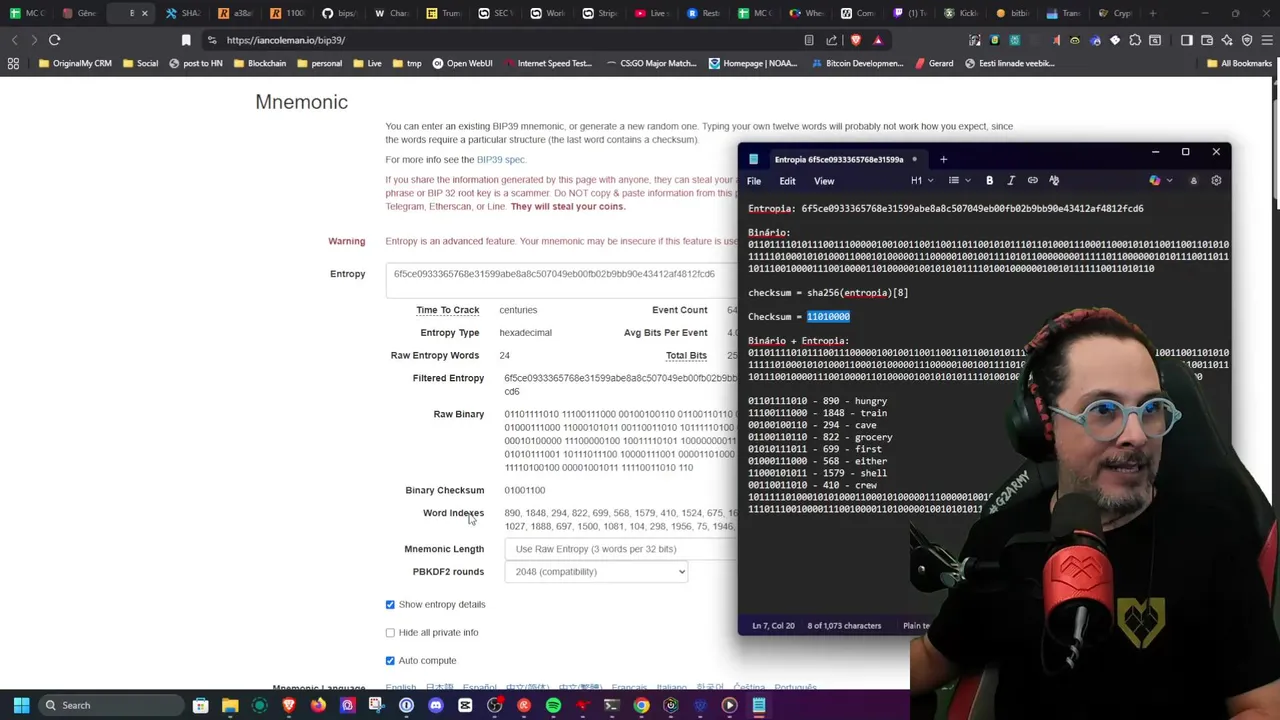Open the OriginalMy CRM bookmark
Viewport: 1280px width, 720px height.
[x=75, y=63]
